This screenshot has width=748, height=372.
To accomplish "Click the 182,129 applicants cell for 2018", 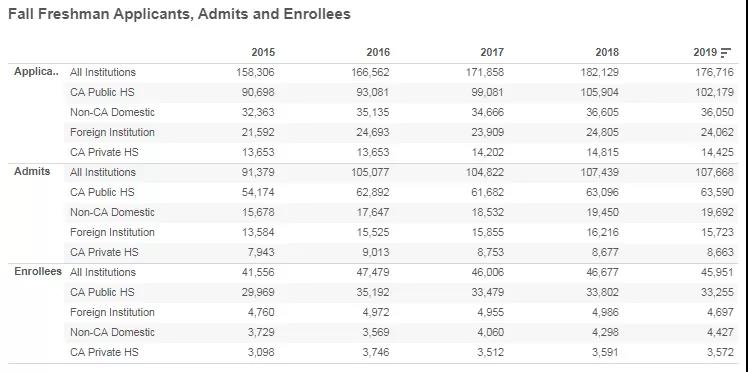I will [599, 72].
